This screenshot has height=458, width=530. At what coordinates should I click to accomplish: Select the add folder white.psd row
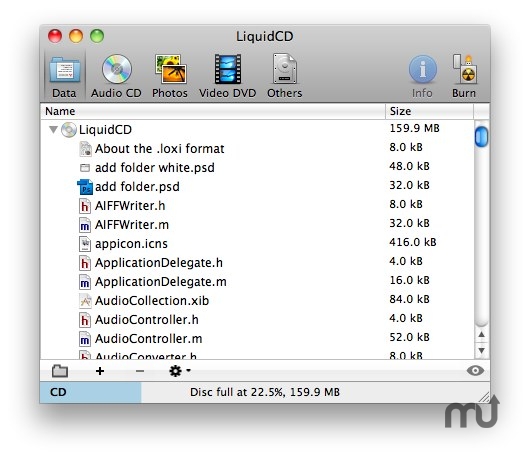click(257, 168)
